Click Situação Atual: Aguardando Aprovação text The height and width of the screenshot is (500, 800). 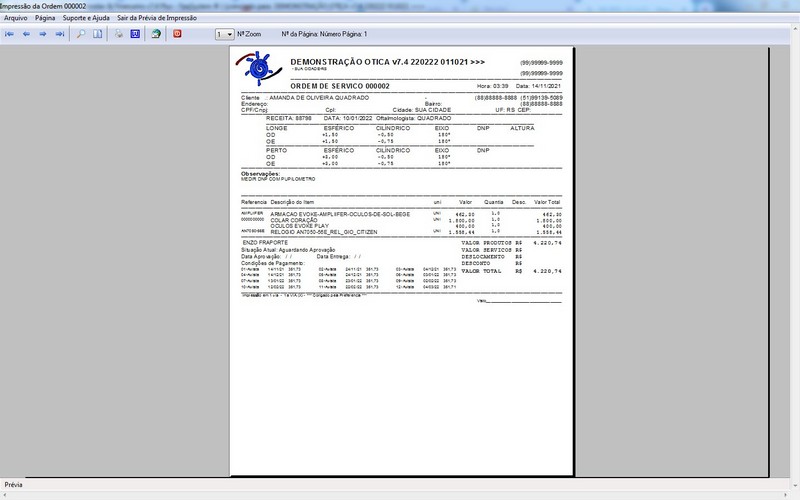[x=288, y=250]
